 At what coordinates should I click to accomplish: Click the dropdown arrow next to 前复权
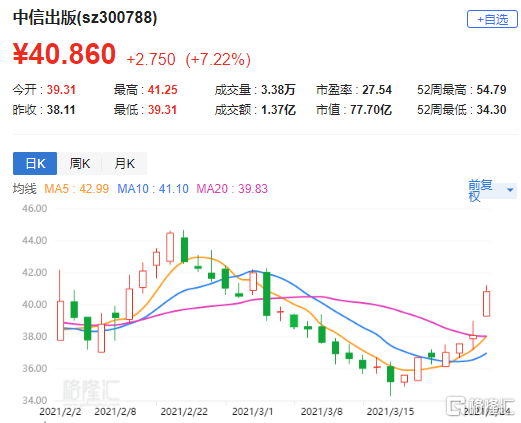[510, 190]
